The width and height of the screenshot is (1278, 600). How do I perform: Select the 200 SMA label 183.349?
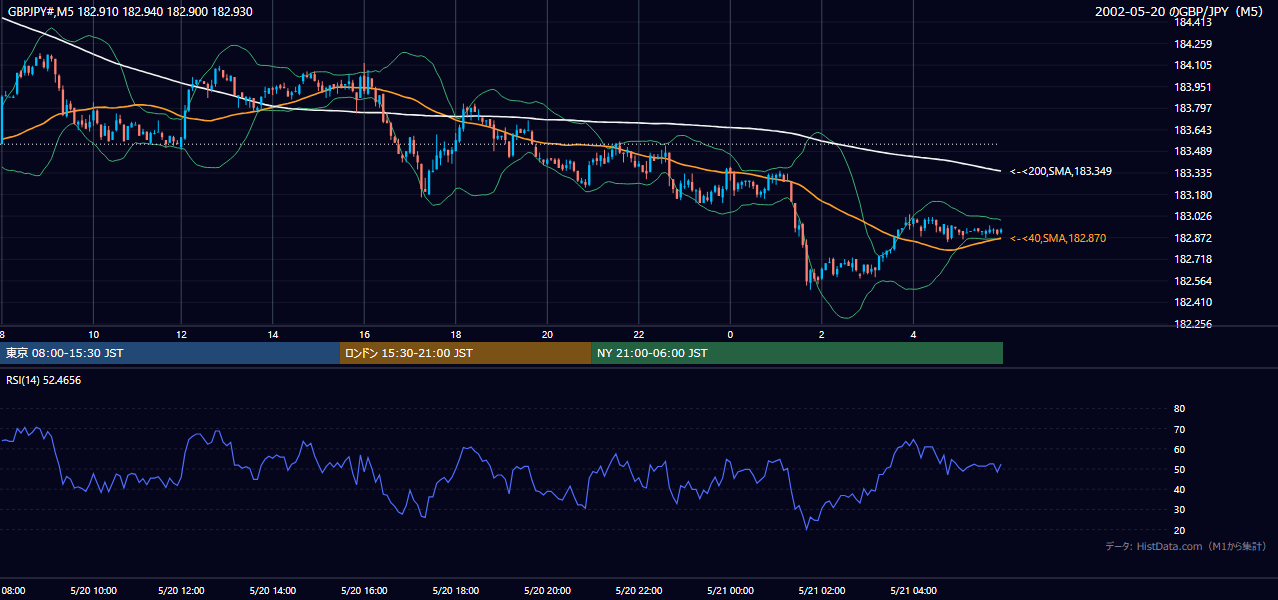(1061, 172)
